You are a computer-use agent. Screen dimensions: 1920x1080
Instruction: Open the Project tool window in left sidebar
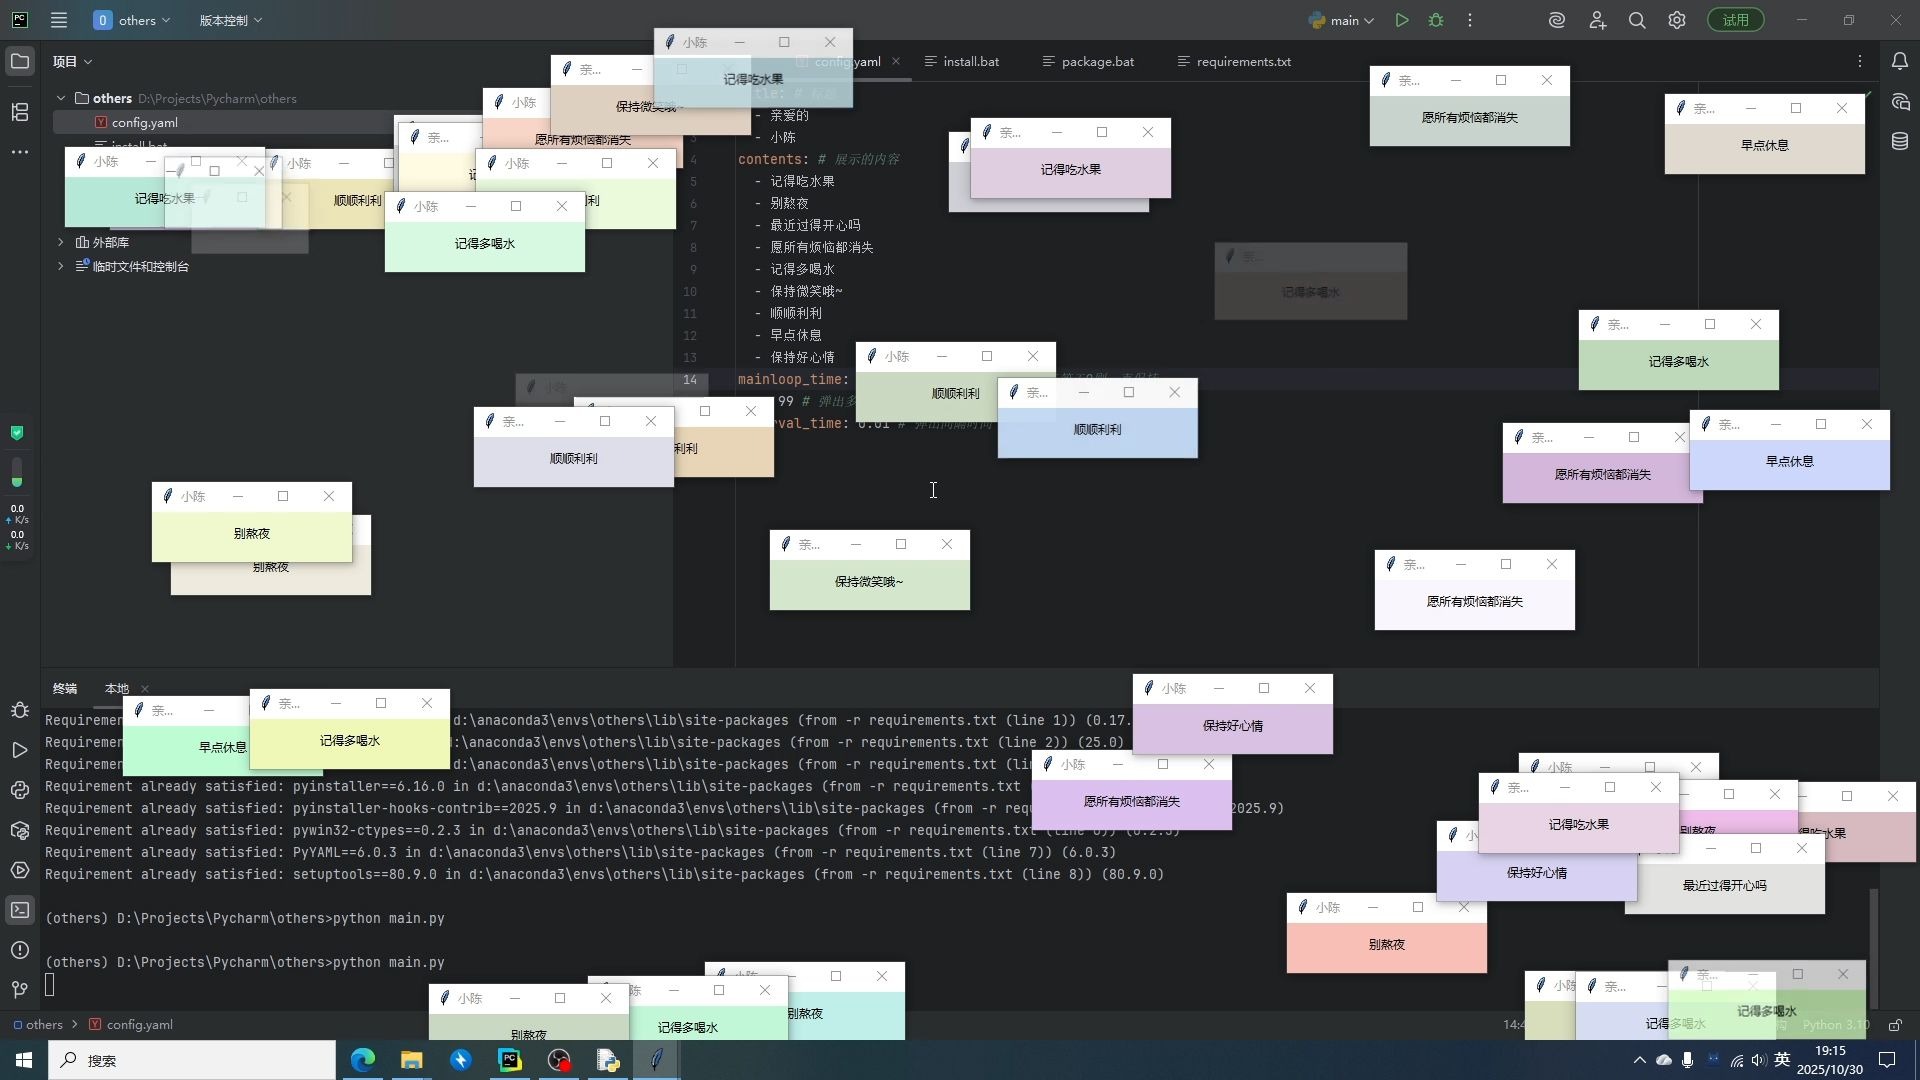(x=20, y=61)
